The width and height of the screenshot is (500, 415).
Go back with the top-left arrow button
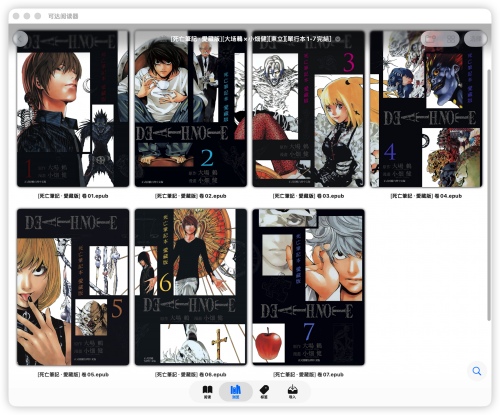point(20,39)
